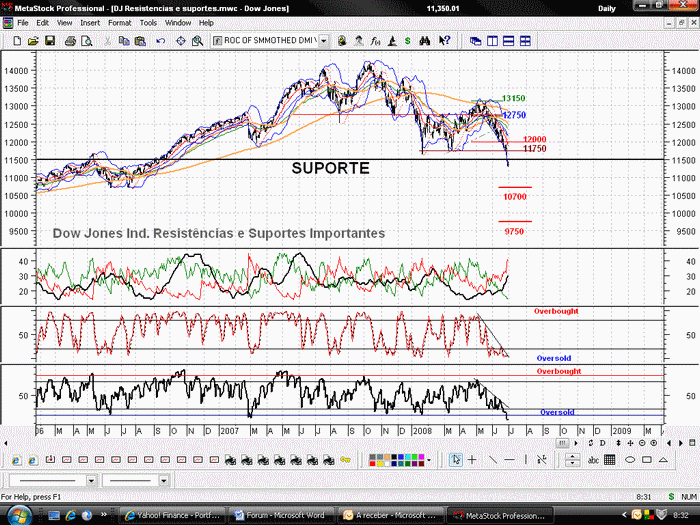The image size is (700, 525).
Task: Open the Print Preview icon
Action: click(x=87, y=41)
